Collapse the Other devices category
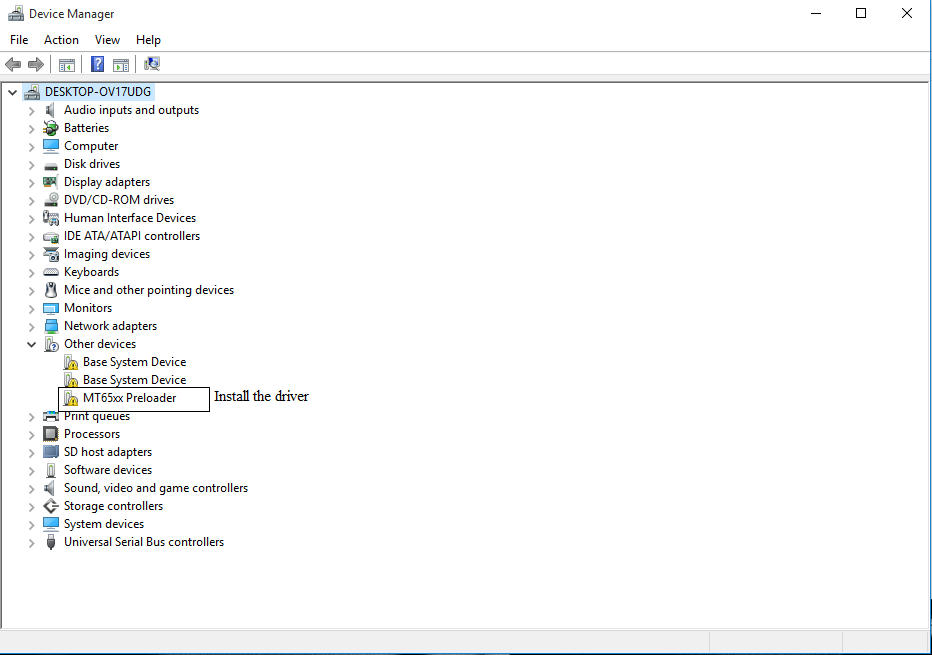Viewport: 932px width, 655px height. (x=32, y=344)
